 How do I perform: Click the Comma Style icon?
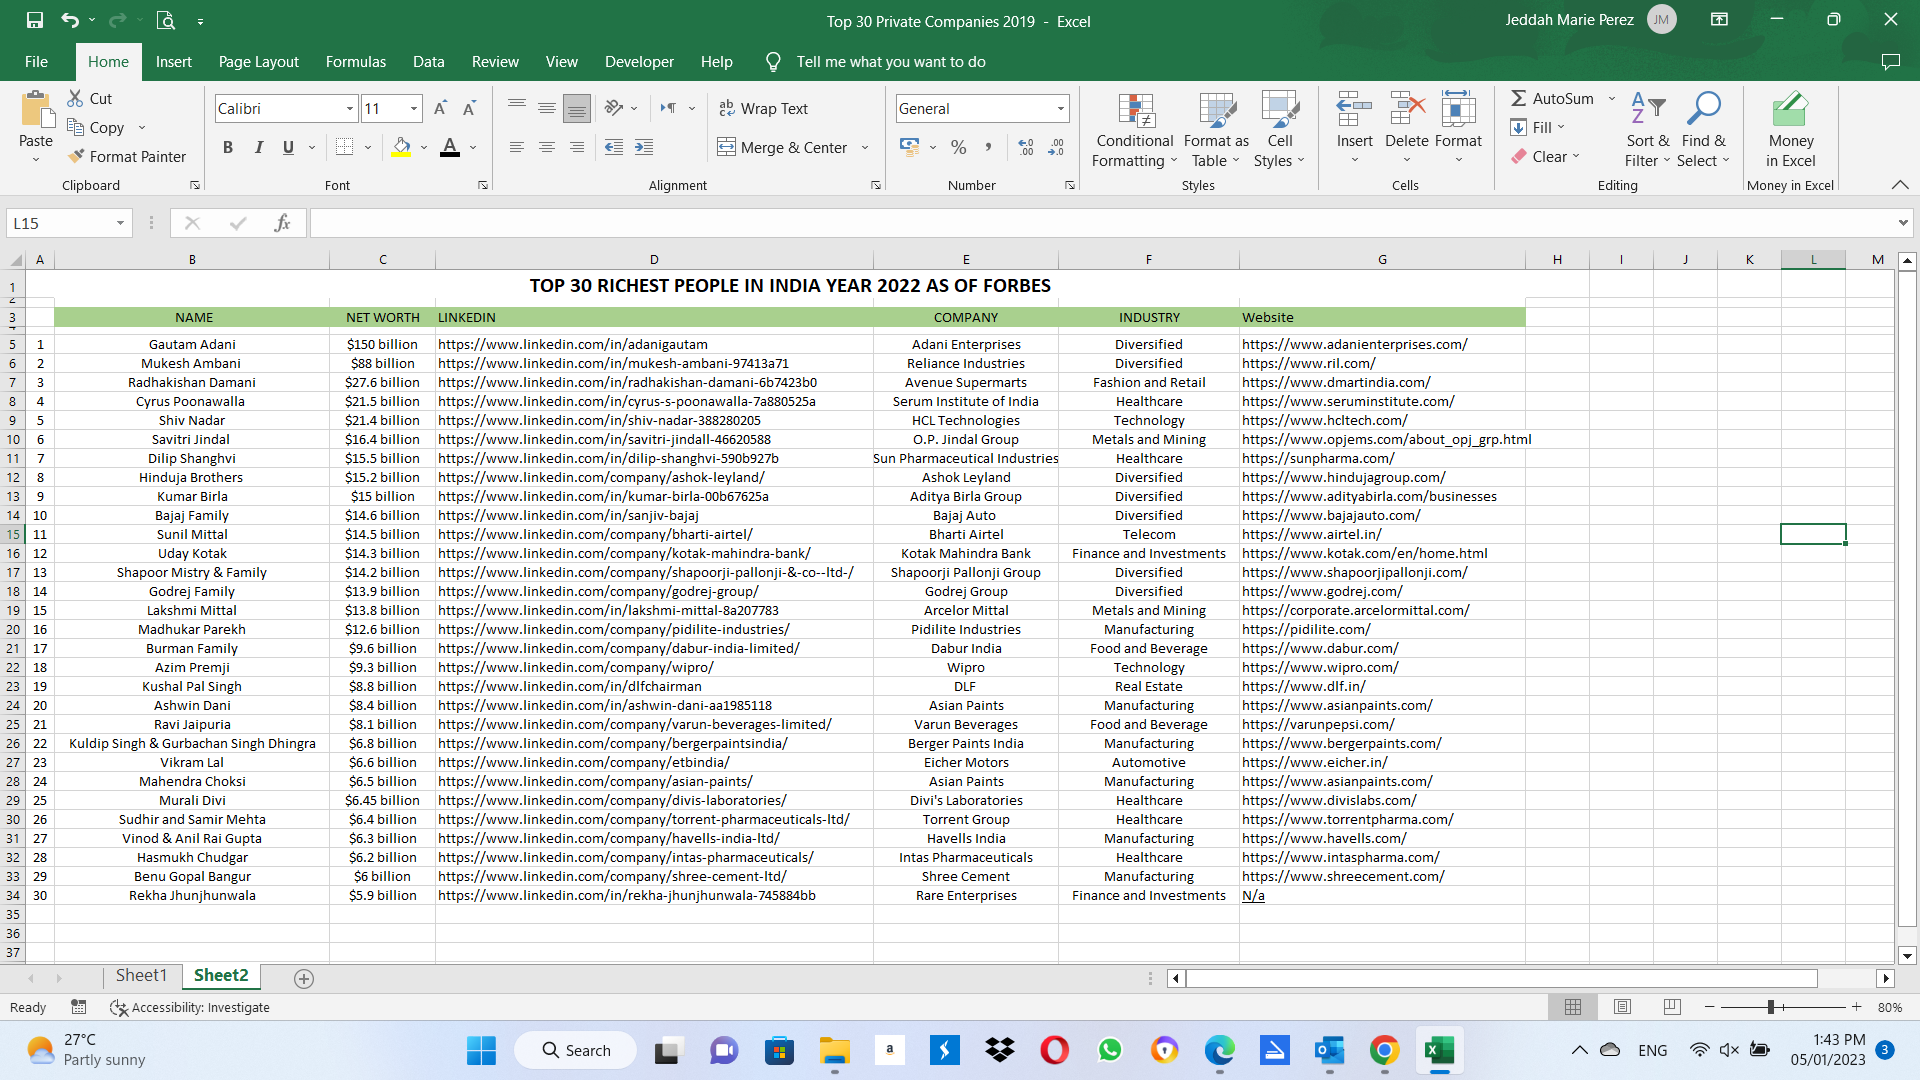(988, 147)
